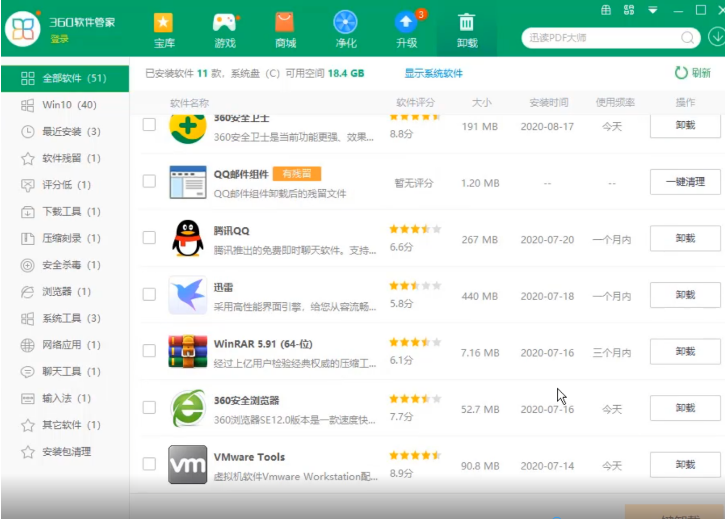Open the 升级 upgrade section
This screenshot has height=519, width=725.
pyautogui.click(x=406, y=30)
